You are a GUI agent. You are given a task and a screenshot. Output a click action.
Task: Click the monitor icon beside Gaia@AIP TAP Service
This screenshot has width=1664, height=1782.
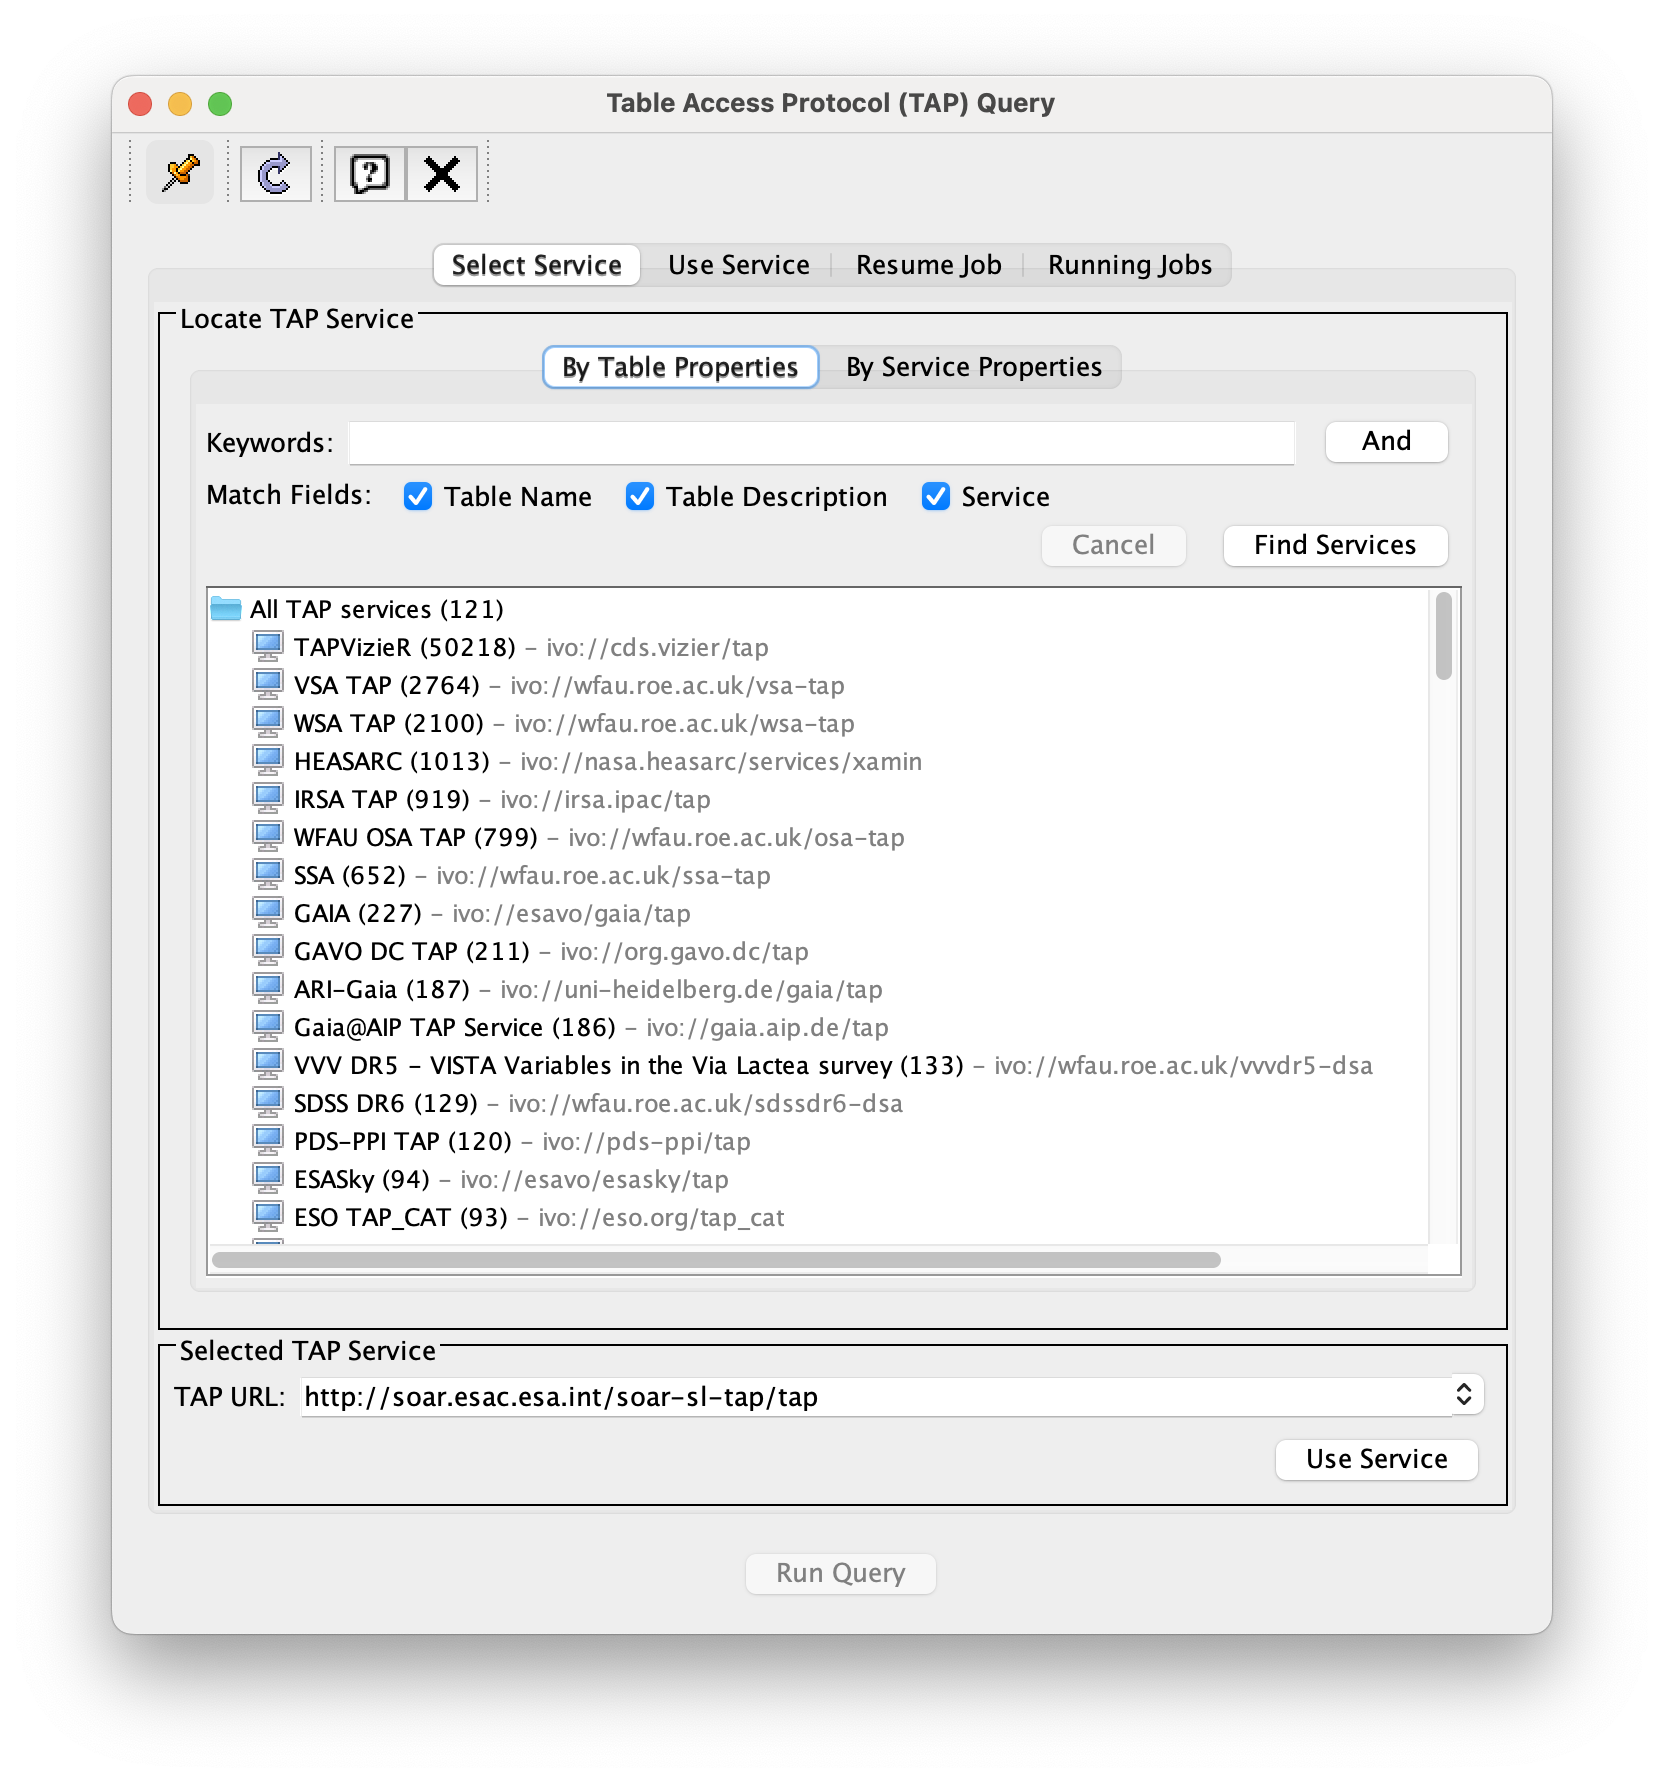point(268,1026)
